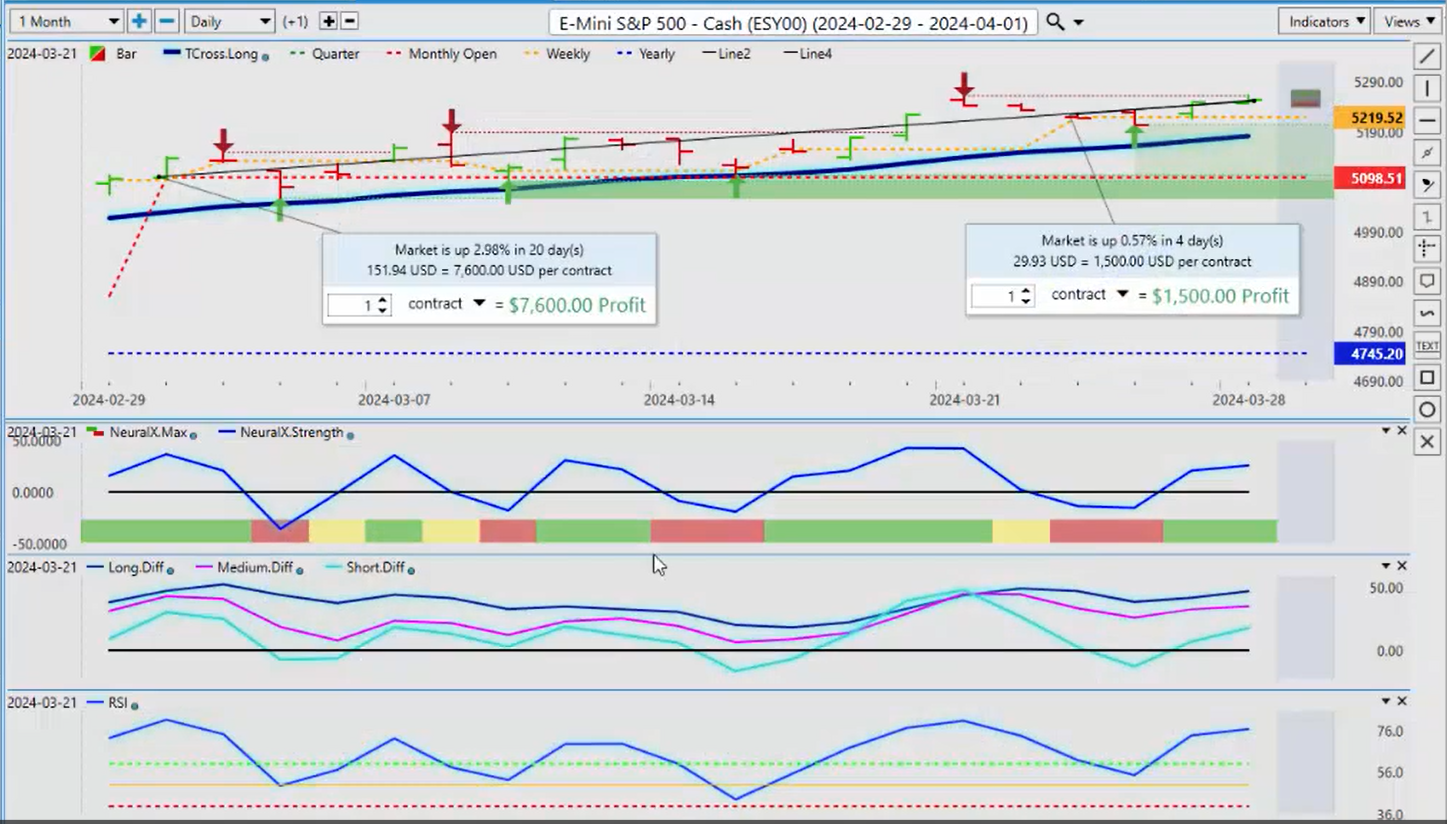This screenshot has height=824, width=1447.
Task: Expand the RSI pane options arrow
Action: (x=1386, y=701)
